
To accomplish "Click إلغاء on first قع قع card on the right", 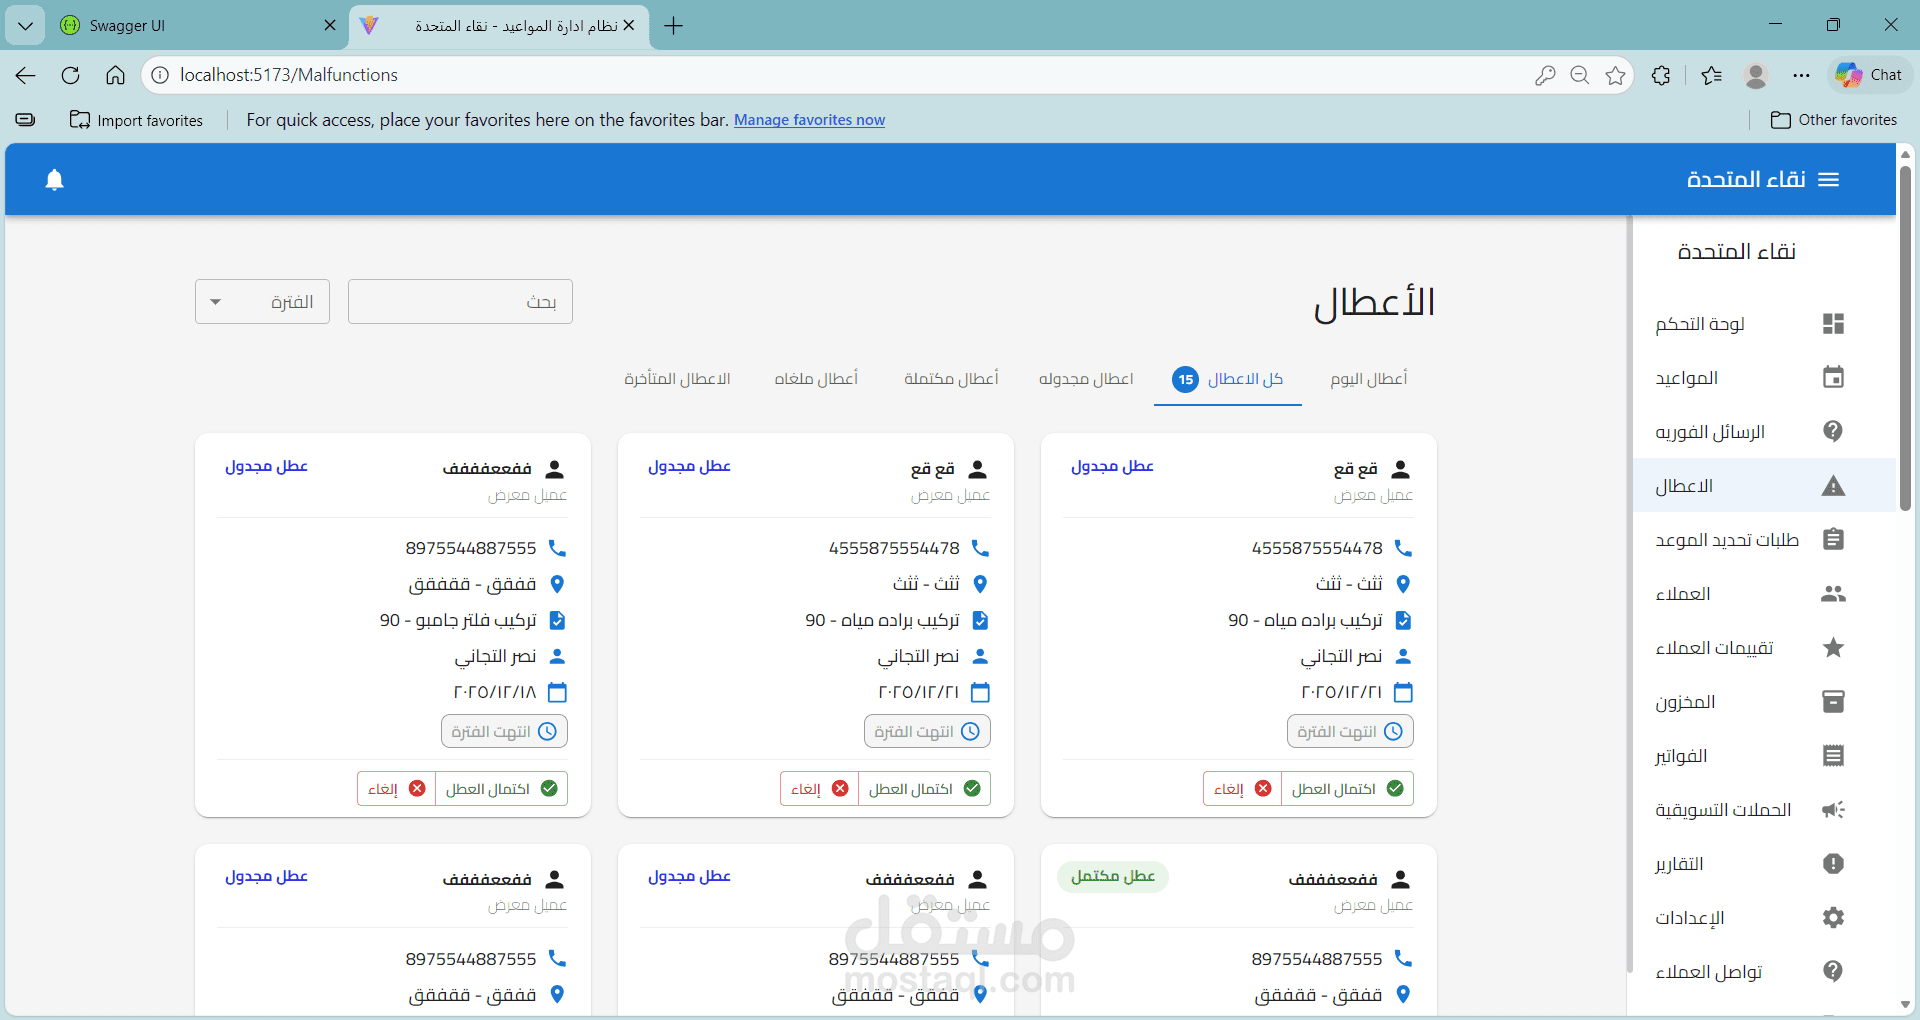I will coord(1242,789).
